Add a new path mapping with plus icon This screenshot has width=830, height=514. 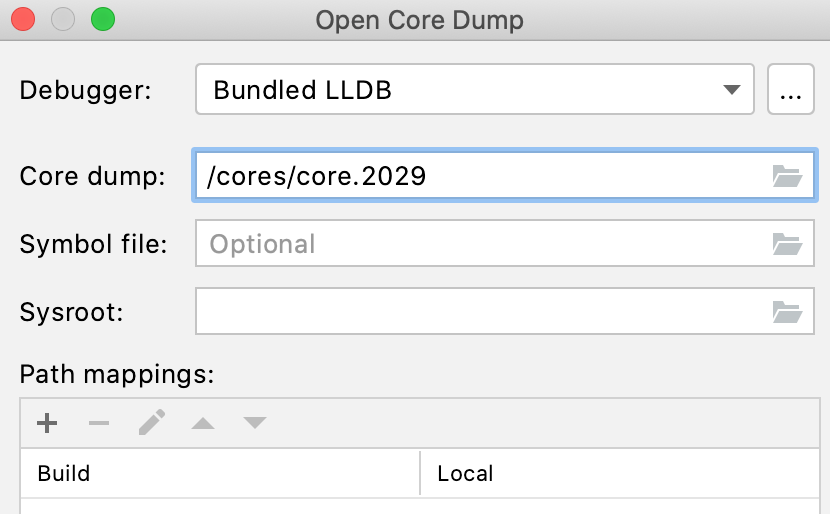point(47,423)
